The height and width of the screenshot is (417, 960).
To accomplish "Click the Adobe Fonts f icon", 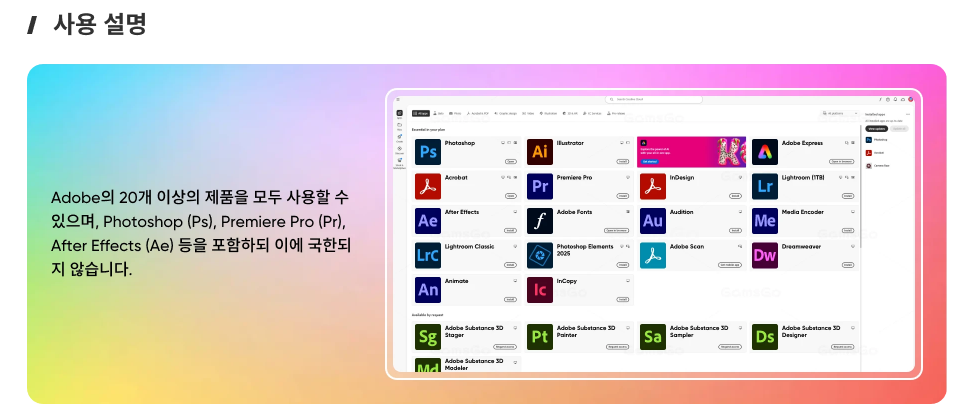I will [540, 221].
